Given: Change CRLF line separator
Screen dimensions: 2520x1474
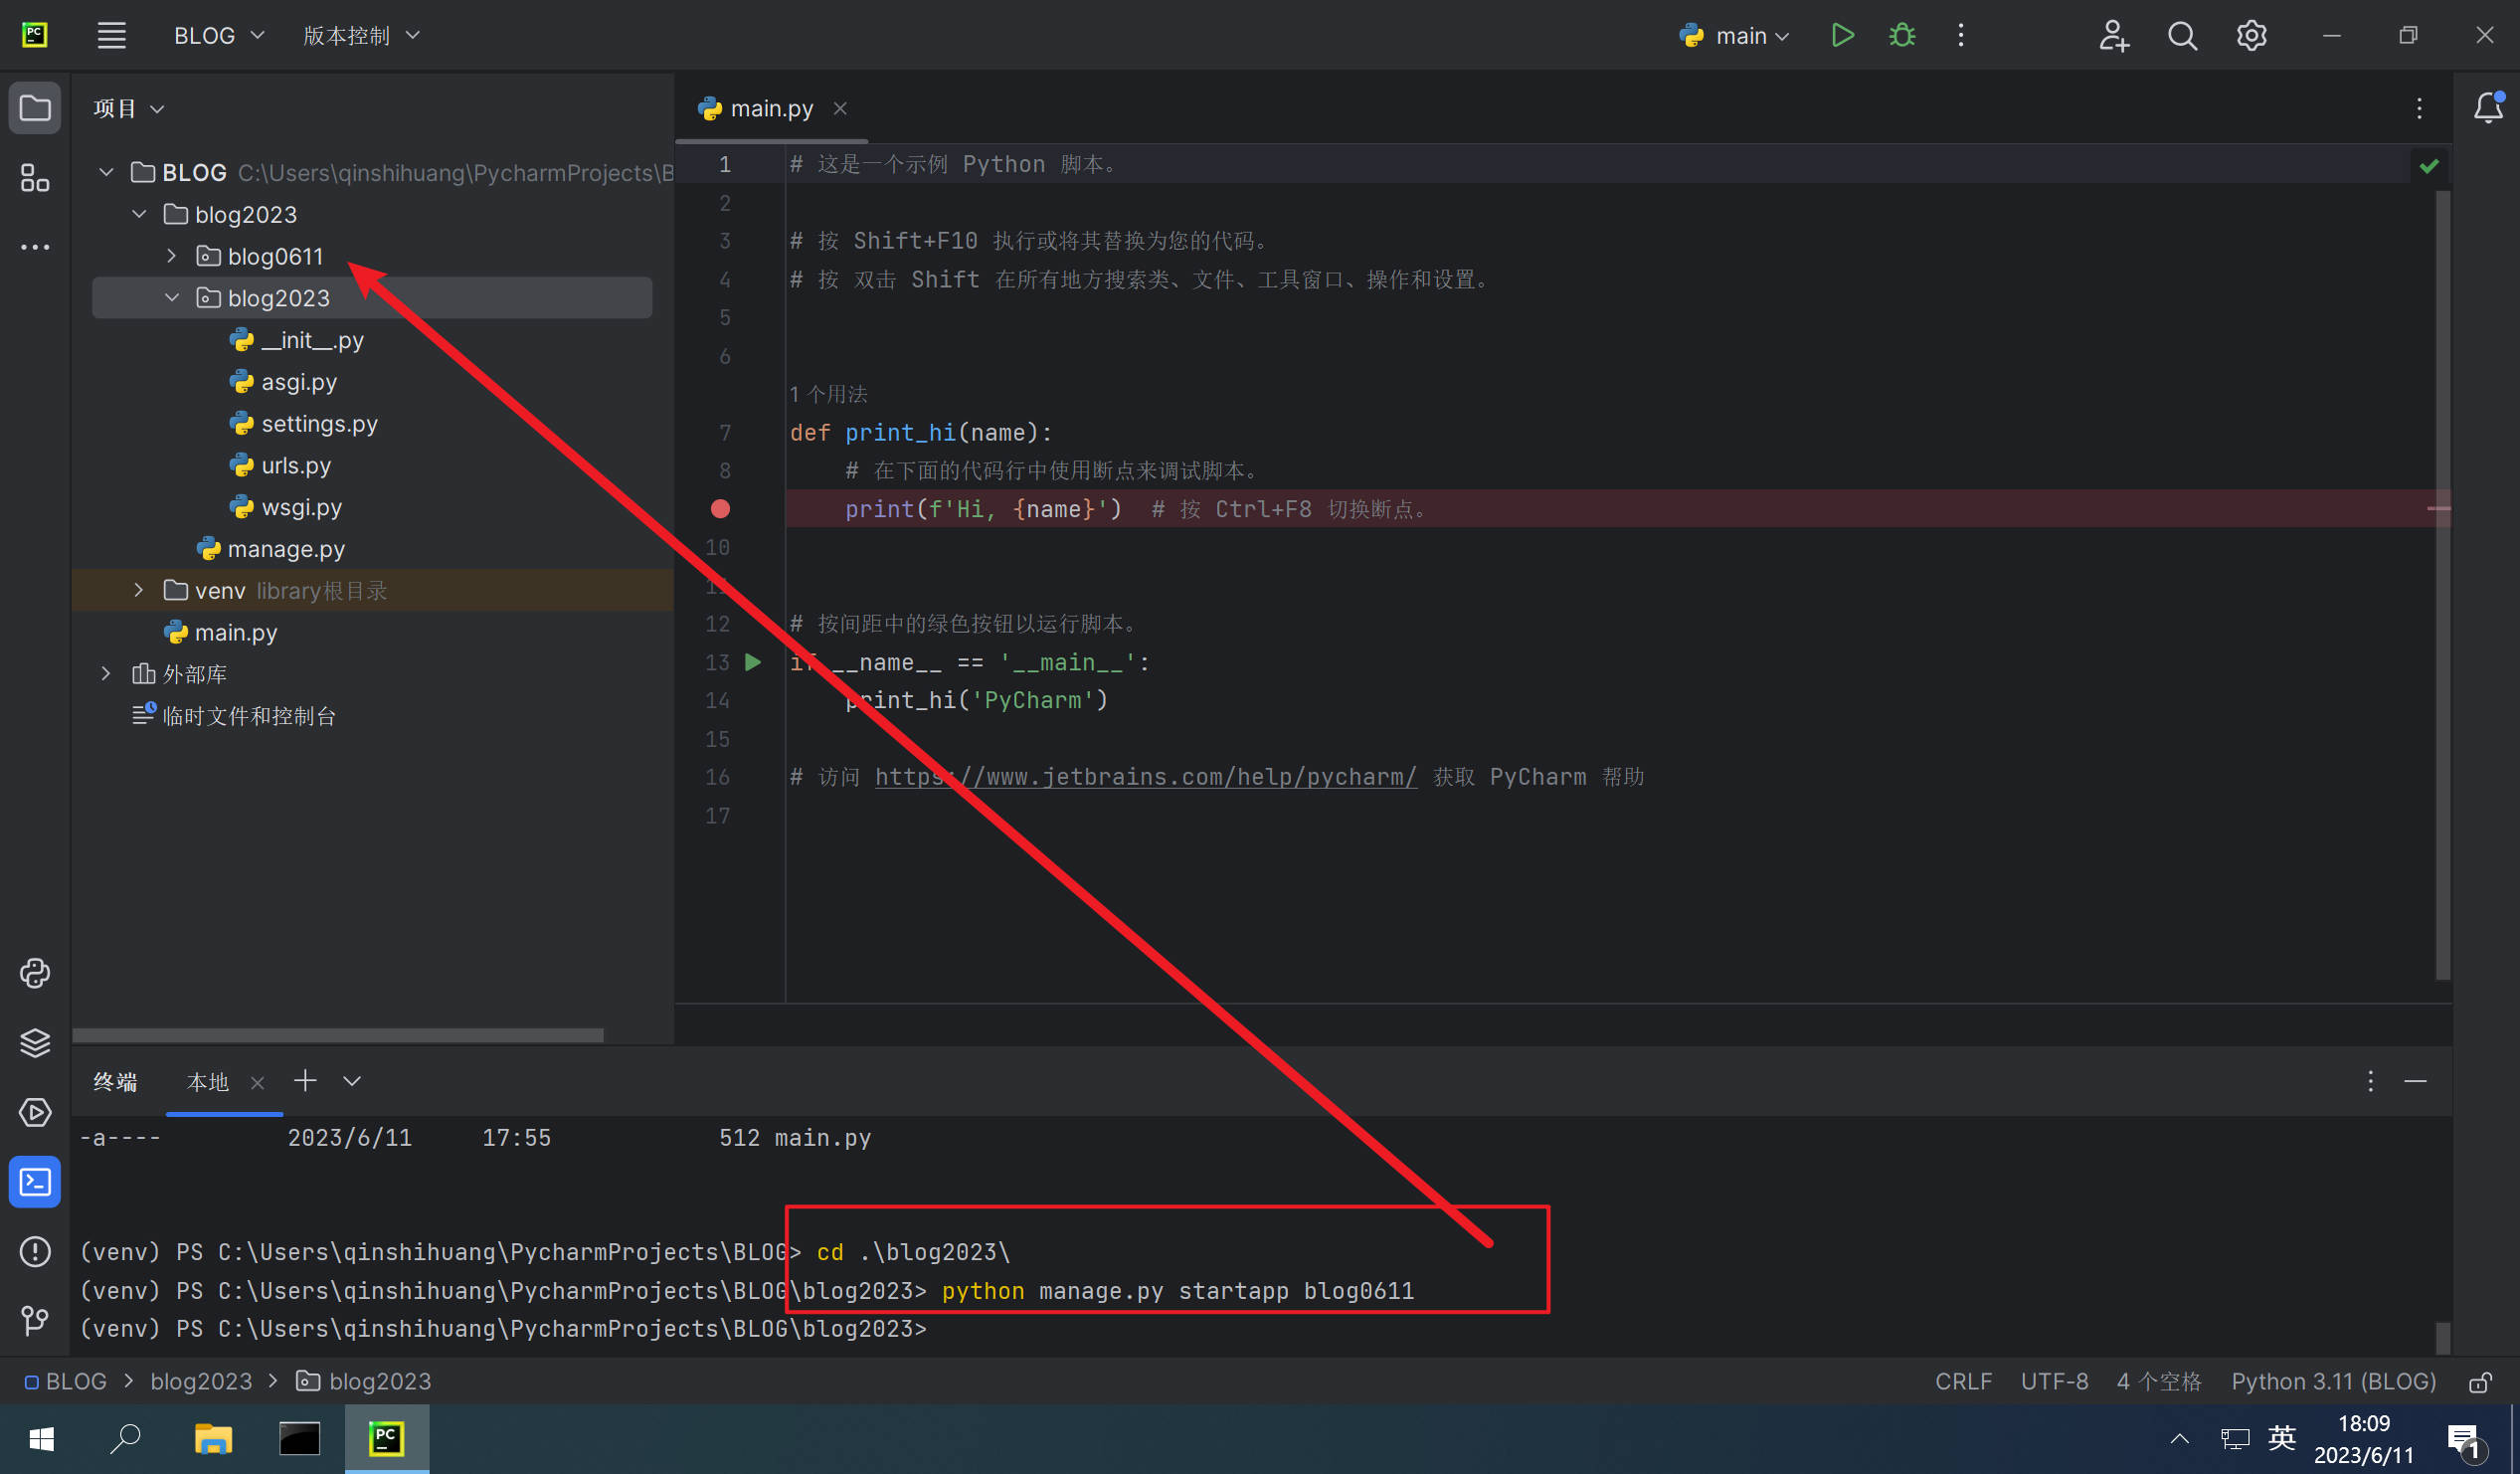Looking at the screenshot, I should point(1963,1382).
